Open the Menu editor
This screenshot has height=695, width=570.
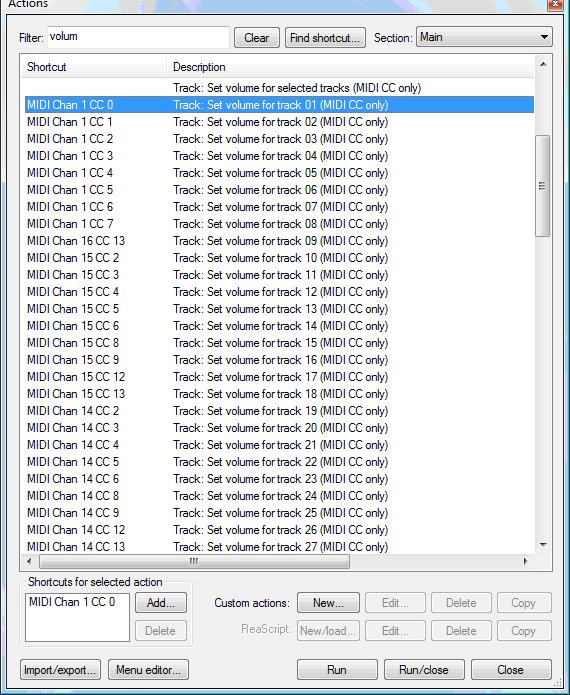click(148, 670)
